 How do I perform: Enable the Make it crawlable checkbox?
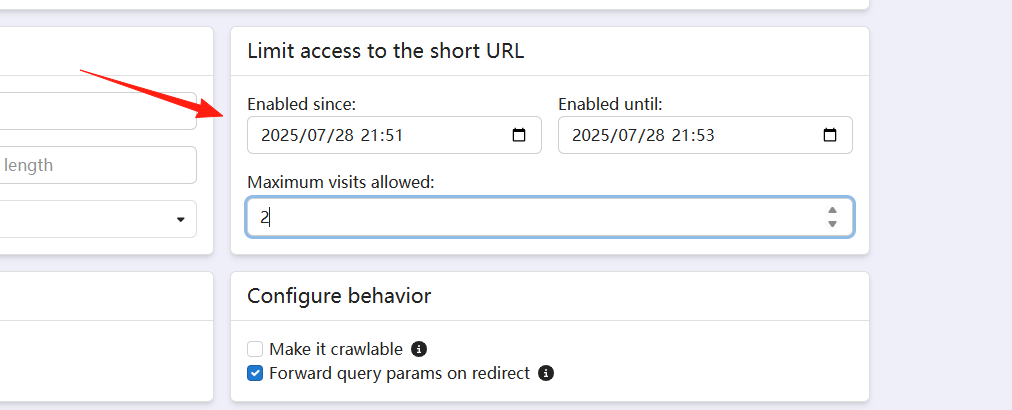[255, 349]
